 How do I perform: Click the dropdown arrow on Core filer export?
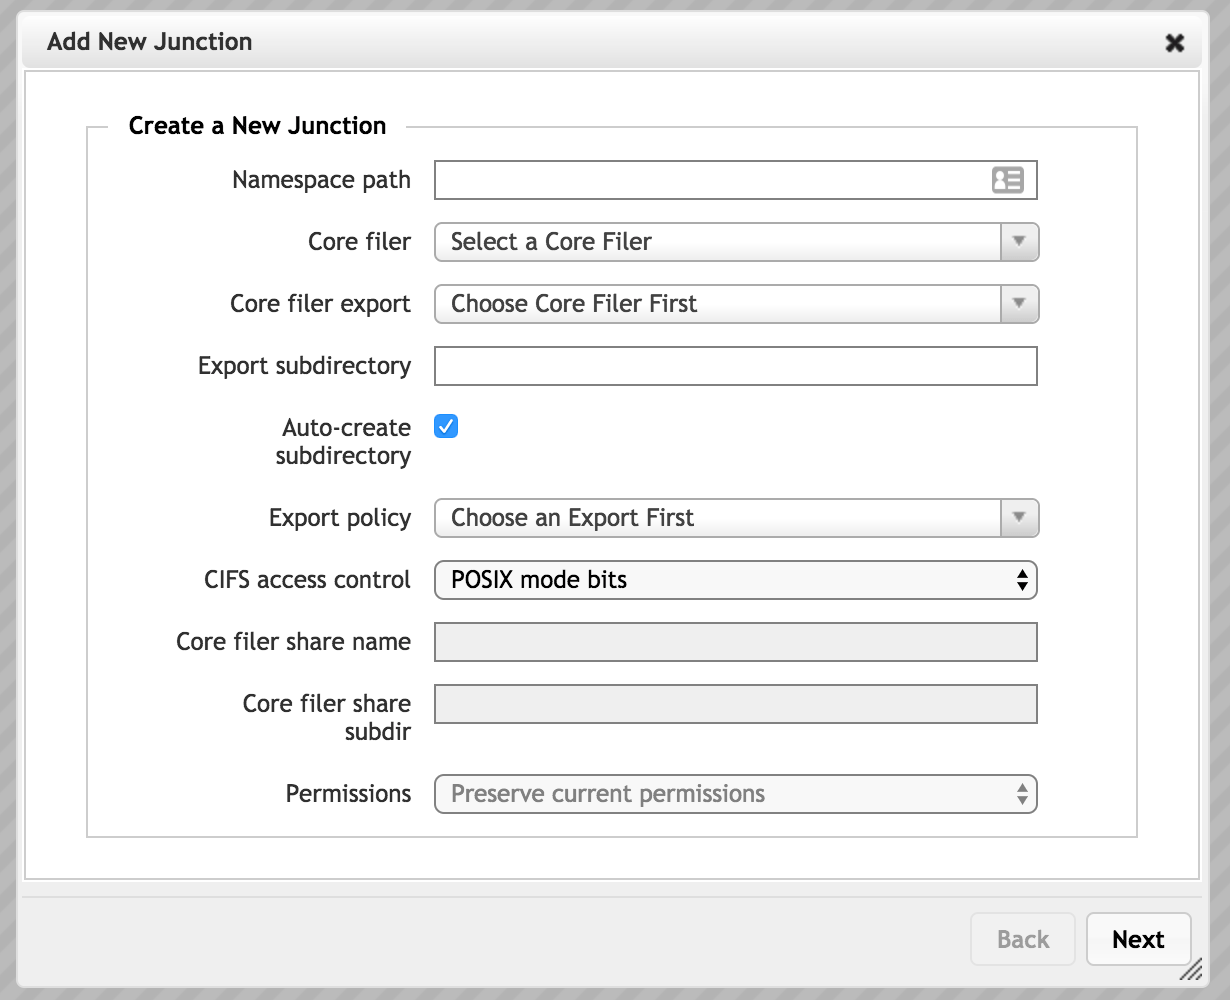[x=1019, y=304]
